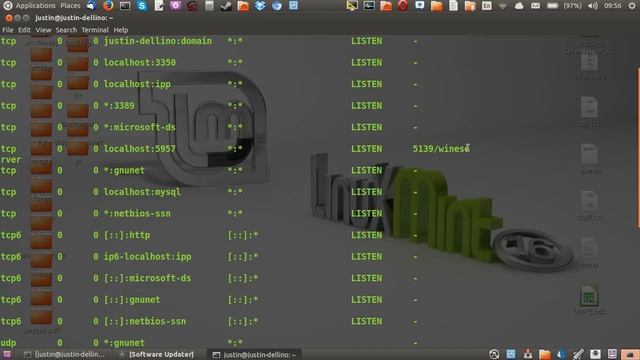Screen dimensions: 640x360
Task: Click the clock showing 09:56
Action: pyautogui.click(x=613, y=6)
